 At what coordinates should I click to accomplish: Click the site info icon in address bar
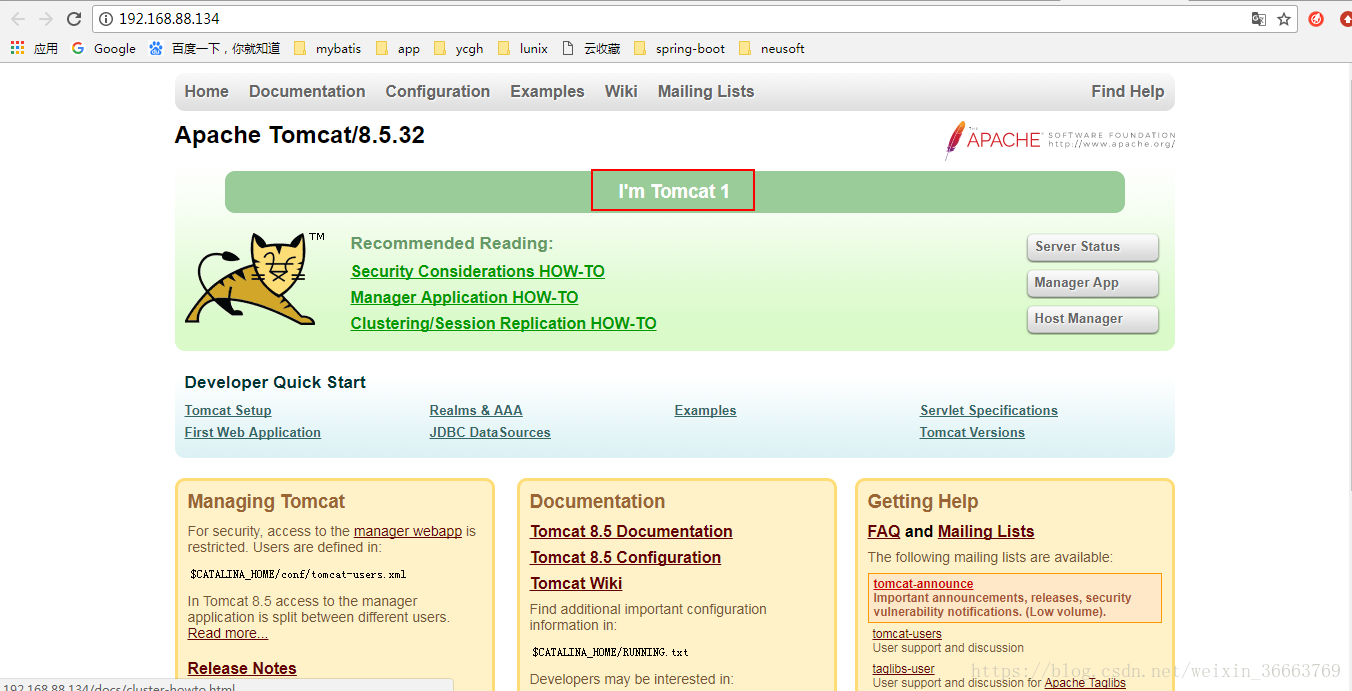106,19
